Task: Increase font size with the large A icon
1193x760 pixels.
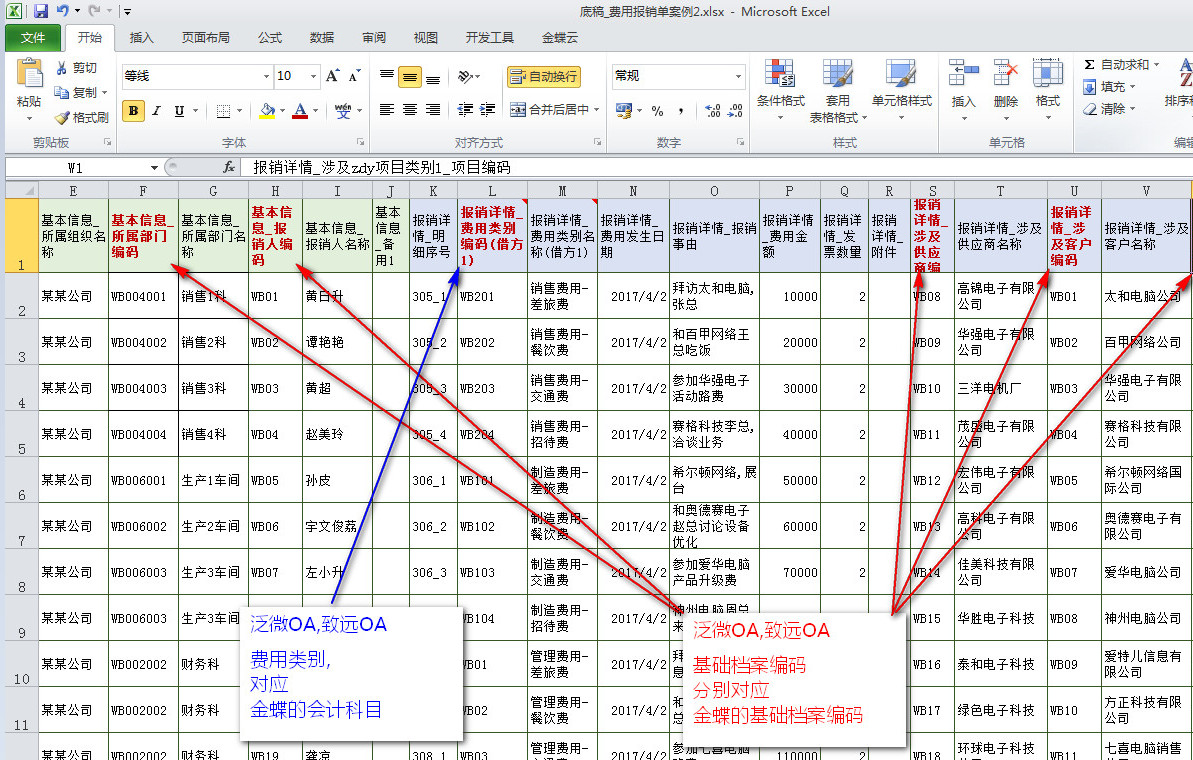Action: click(332, 76)
